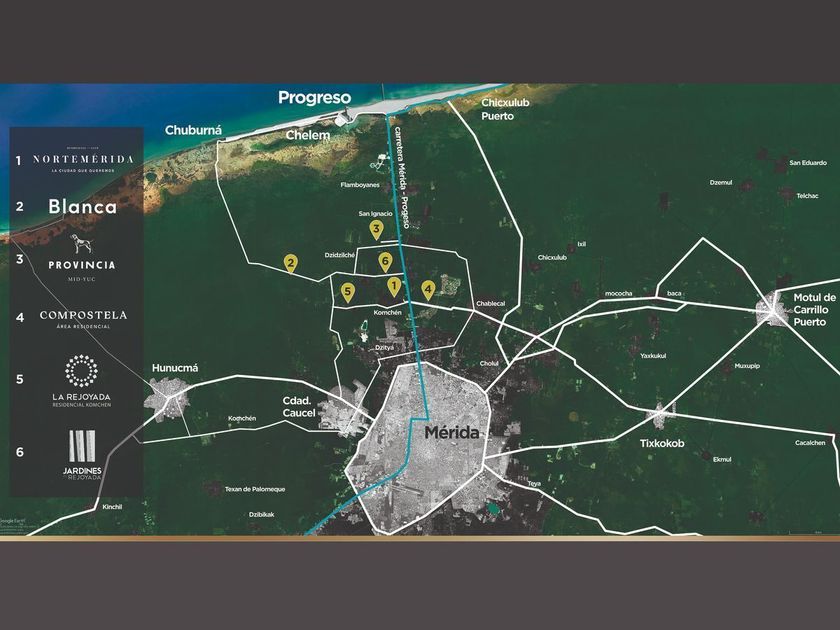840x630 pixels.
Task: Select the Blanca legend entry
Action: 82,208
